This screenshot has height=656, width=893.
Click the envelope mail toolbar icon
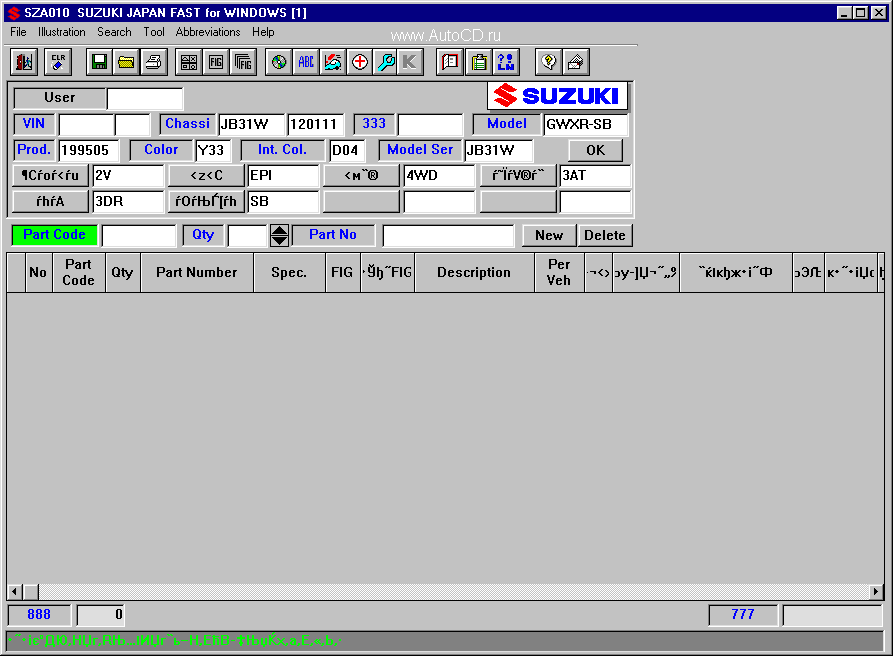click(576, 62)
